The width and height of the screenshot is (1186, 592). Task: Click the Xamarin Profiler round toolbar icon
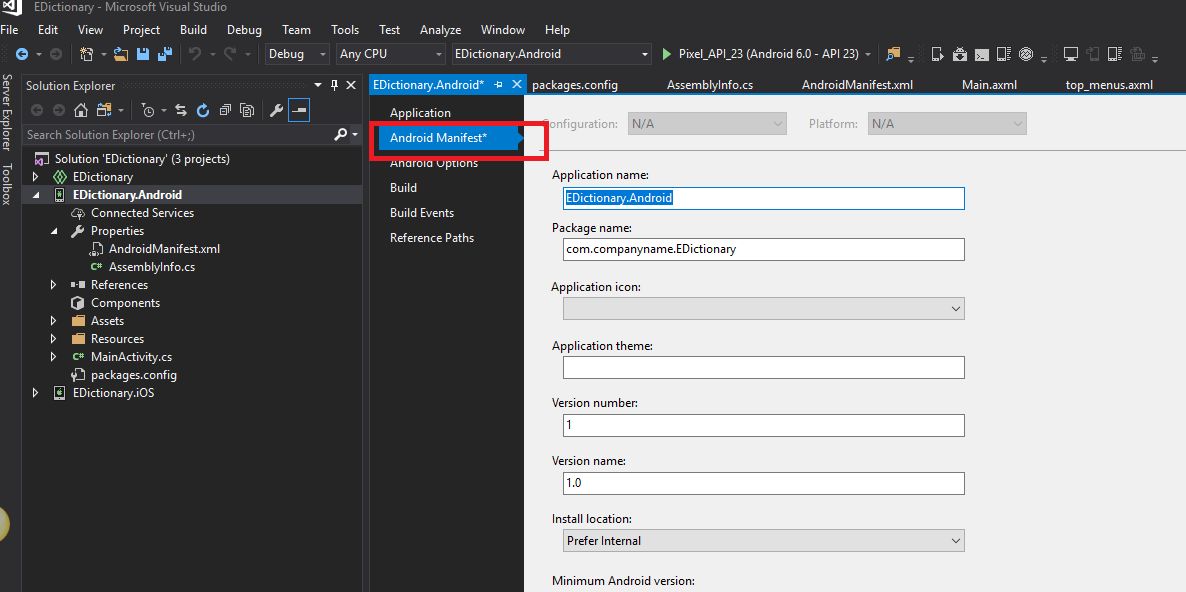point(1026,54)
